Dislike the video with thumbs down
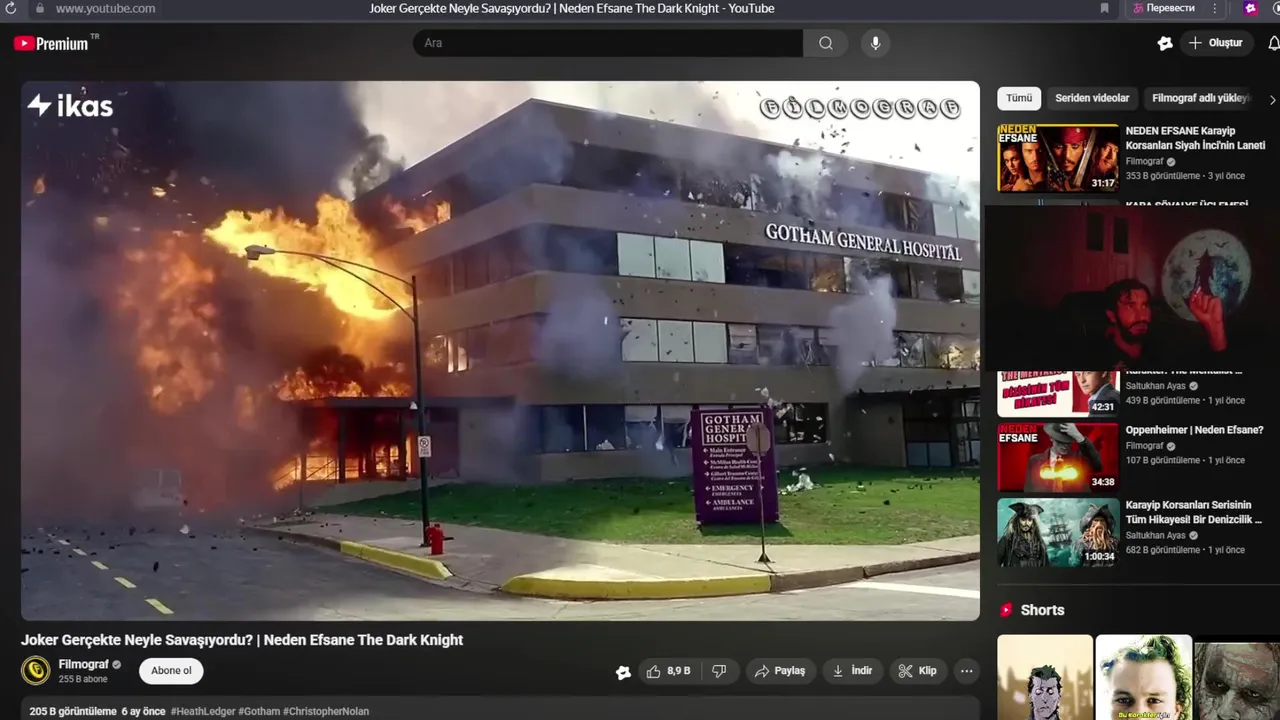This screenshot has width=1280, height=720. [x=719, y=671]
